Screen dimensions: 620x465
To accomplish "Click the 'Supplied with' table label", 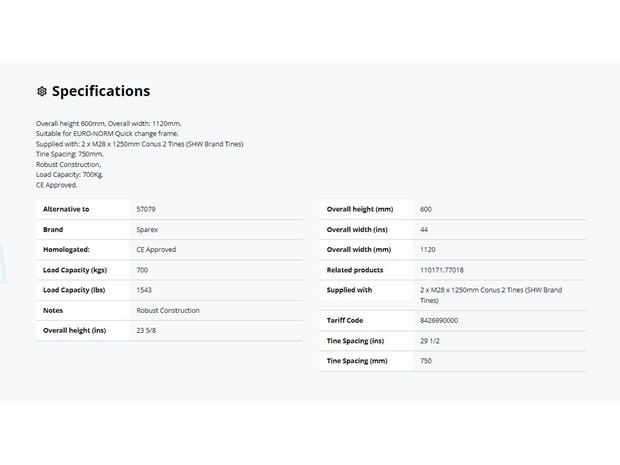I will tap(350, 290).
